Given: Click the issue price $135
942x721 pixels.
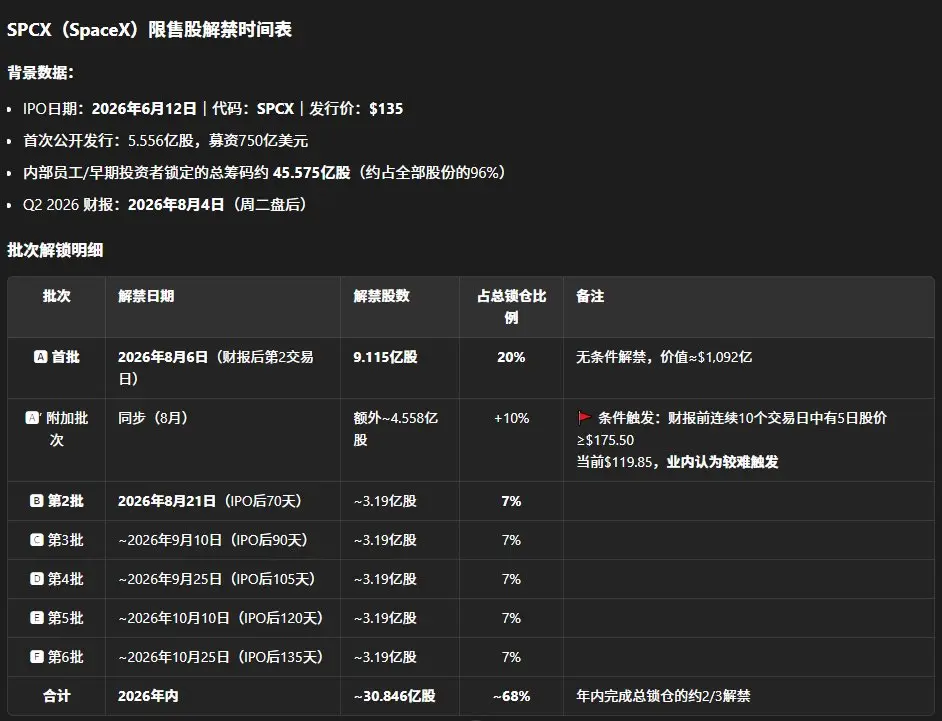Looking at the screenshot, I should tap(386, 109).
